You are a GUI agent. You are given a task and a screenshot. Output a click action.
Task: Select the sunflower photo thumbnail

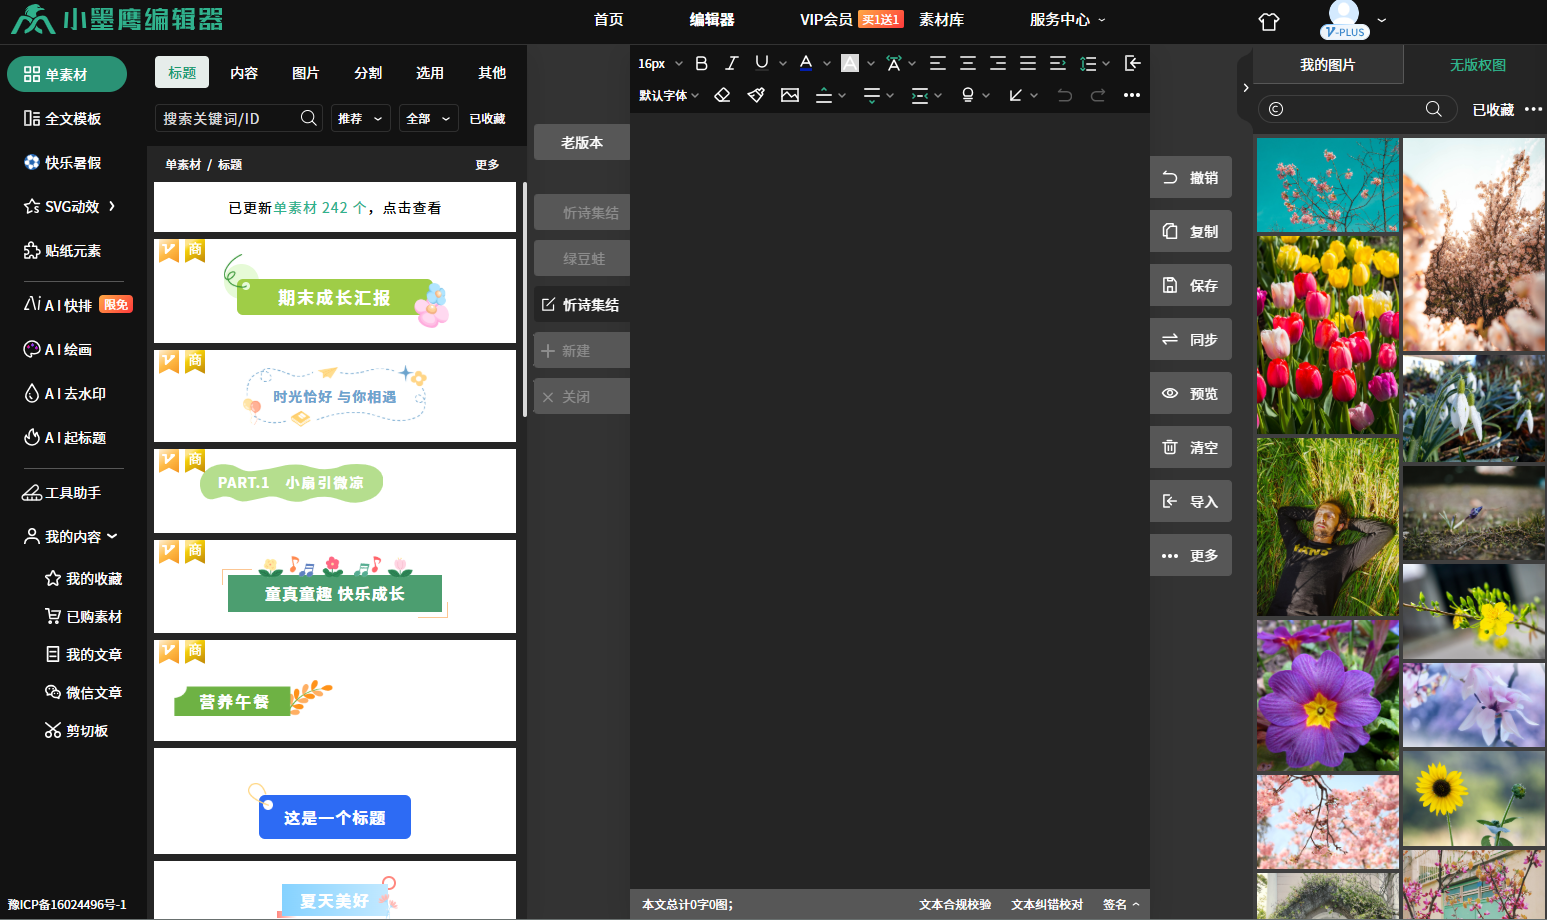pyautogui.click(x=1474, y=798)
